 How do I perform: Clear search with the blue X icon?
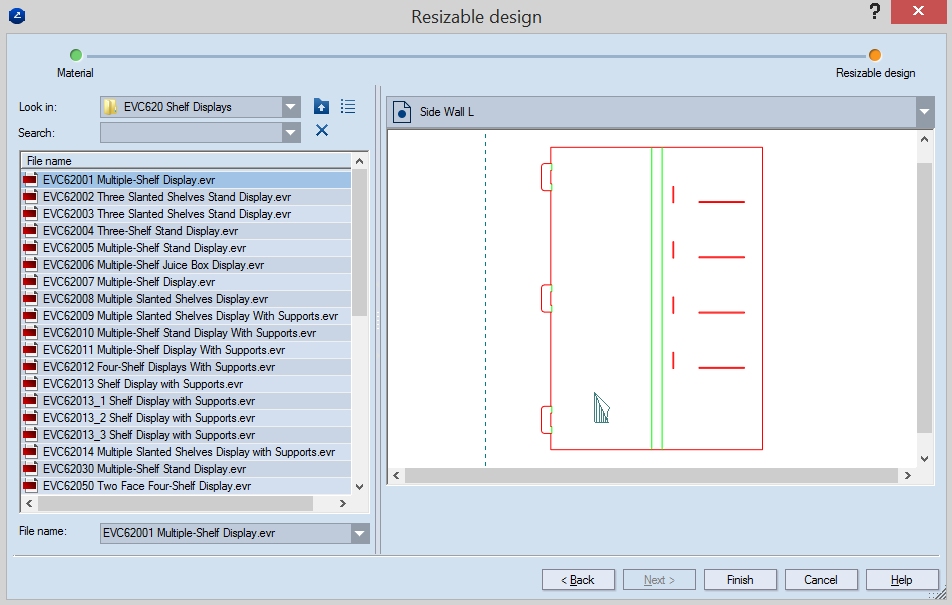coord(322,130)
